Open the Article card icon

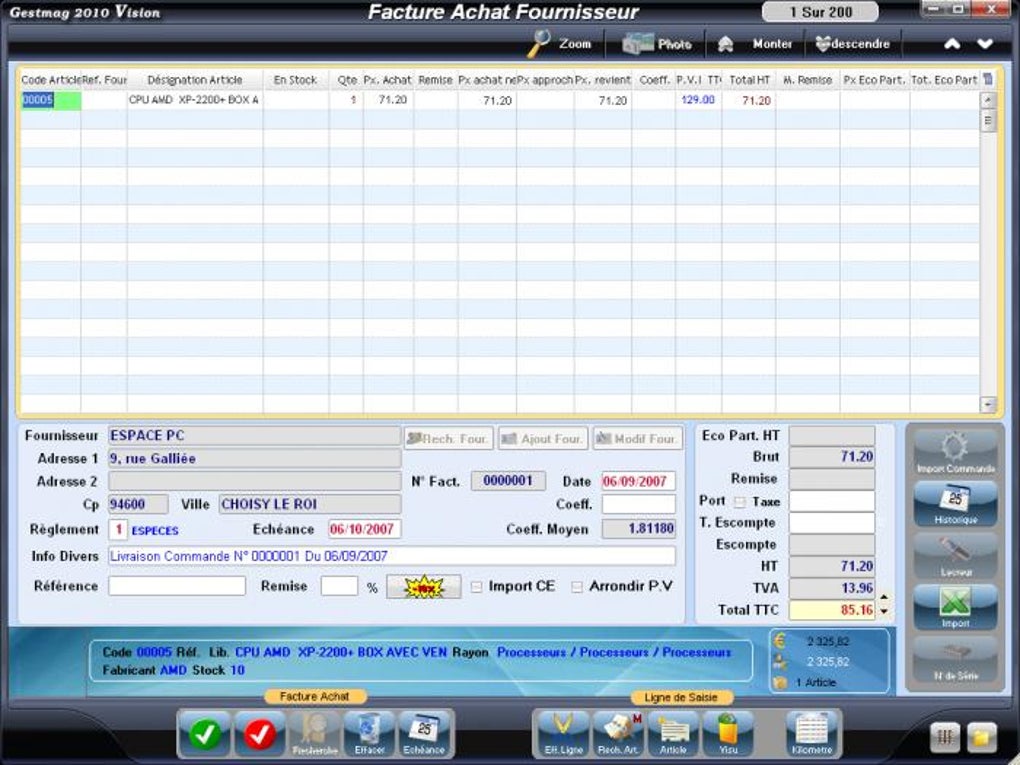[x=673, y=734]
